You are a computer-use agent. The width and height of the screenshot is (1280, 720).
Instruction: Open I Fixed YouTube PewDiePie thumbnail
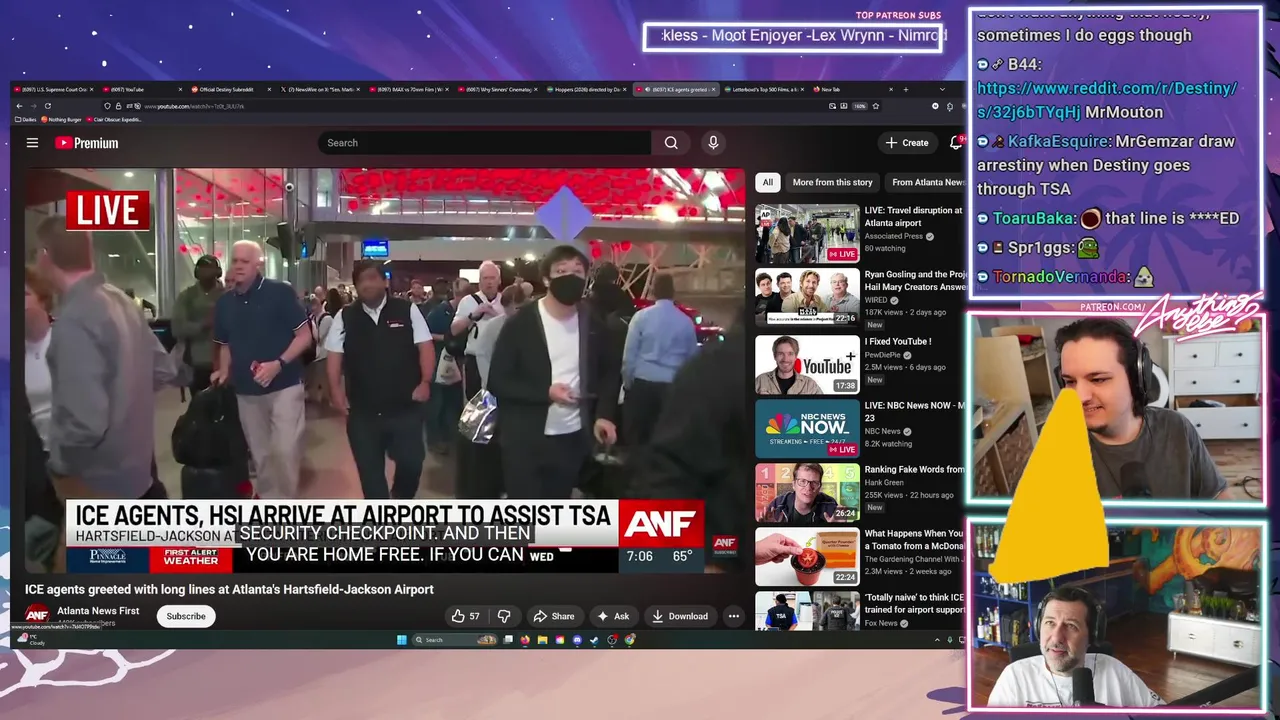807,364
